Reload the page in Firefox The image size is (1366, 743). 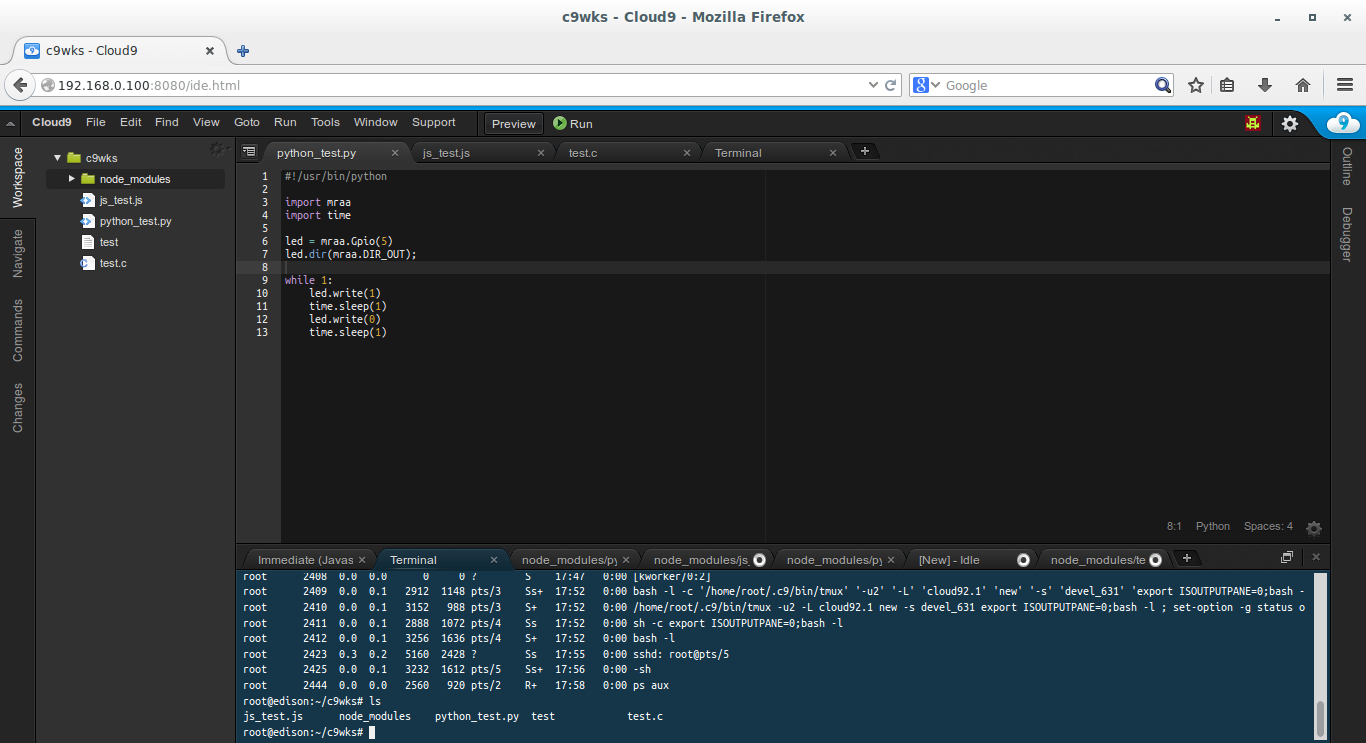click(x=891, y=85)
